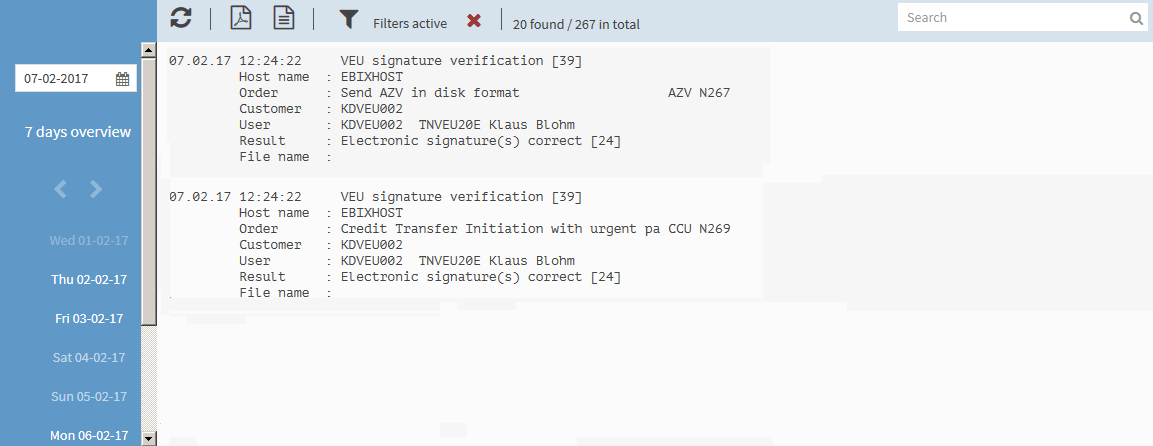Click the sidebar scrollbar thumb
Image resolution: width=1153 pixels, height=446 pixels.
149,191
